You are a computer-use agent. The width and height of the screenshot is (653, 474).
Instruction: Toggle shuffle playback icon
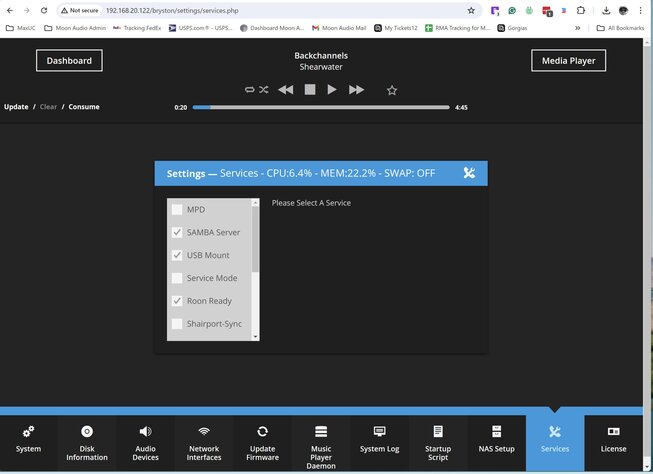click(264, 90)
